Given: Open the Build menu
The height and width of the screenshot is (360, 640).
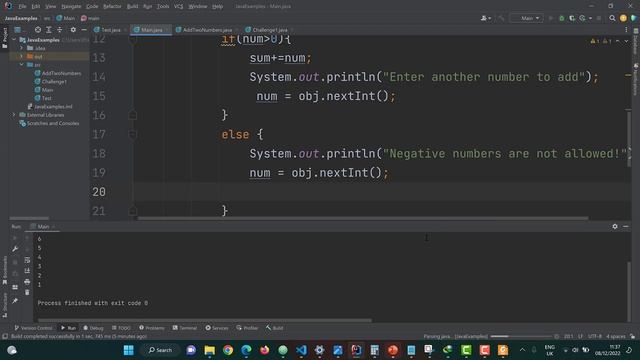Looking at the screenshot, I should click(x=132, y=6).
